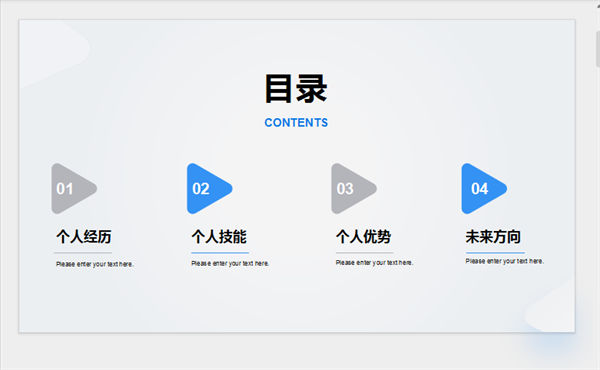This screenshot has height=370, width=600.
Task: Click the gray 03 triangle icon
Action: tap(354, 189)
